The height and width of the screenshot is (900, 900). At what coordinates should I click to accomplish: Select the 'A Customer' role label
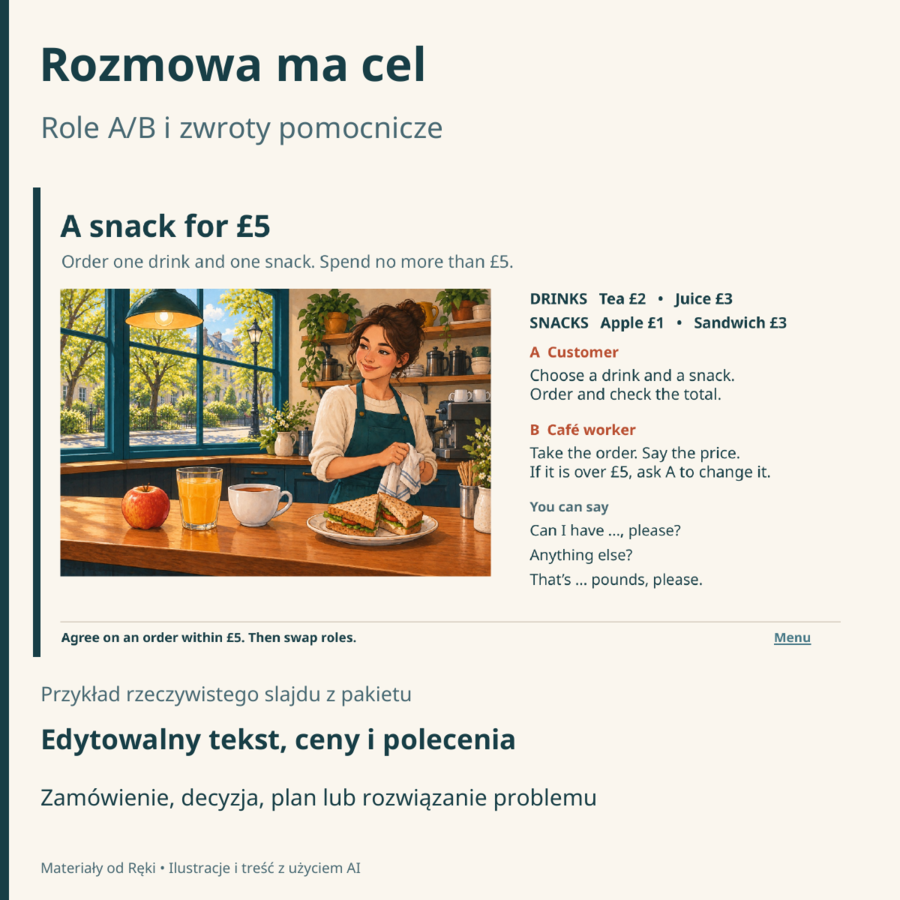point(574,352)
